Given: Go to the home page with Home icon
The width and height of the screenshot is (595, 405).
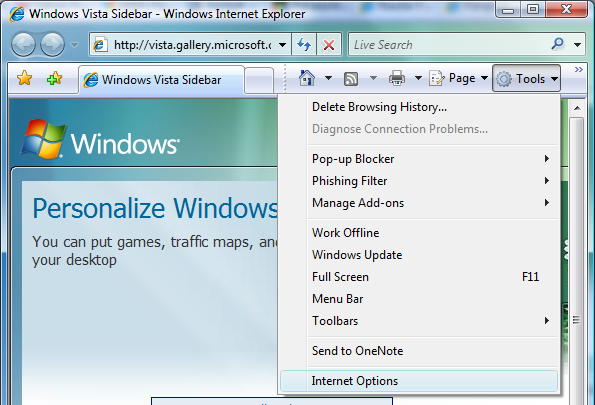Looking at the screenshot, I should 307,79.
